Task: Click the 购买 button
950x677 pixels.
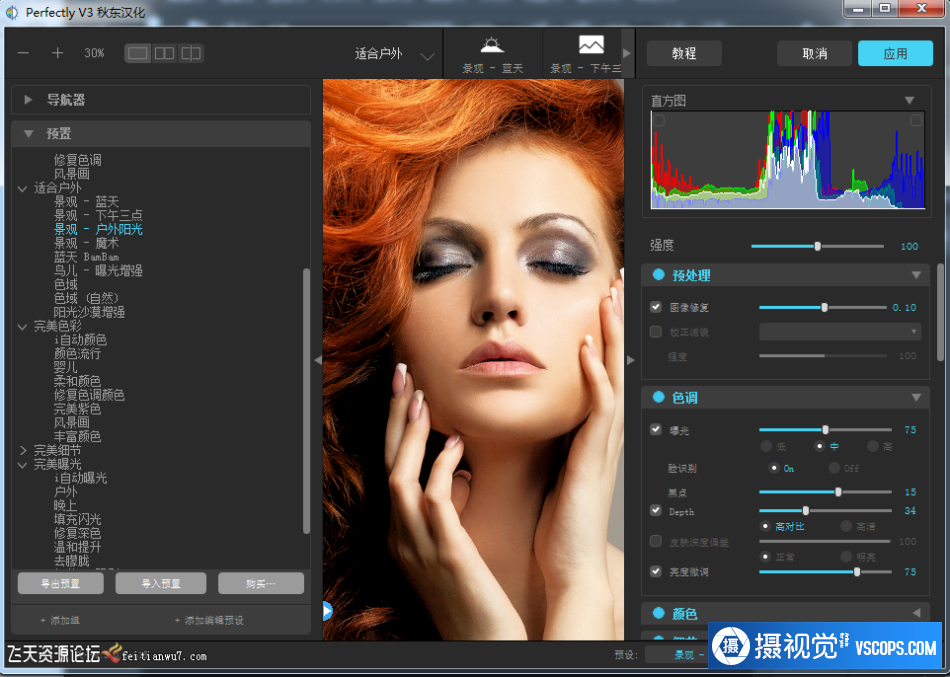Action: click(261, 584)
